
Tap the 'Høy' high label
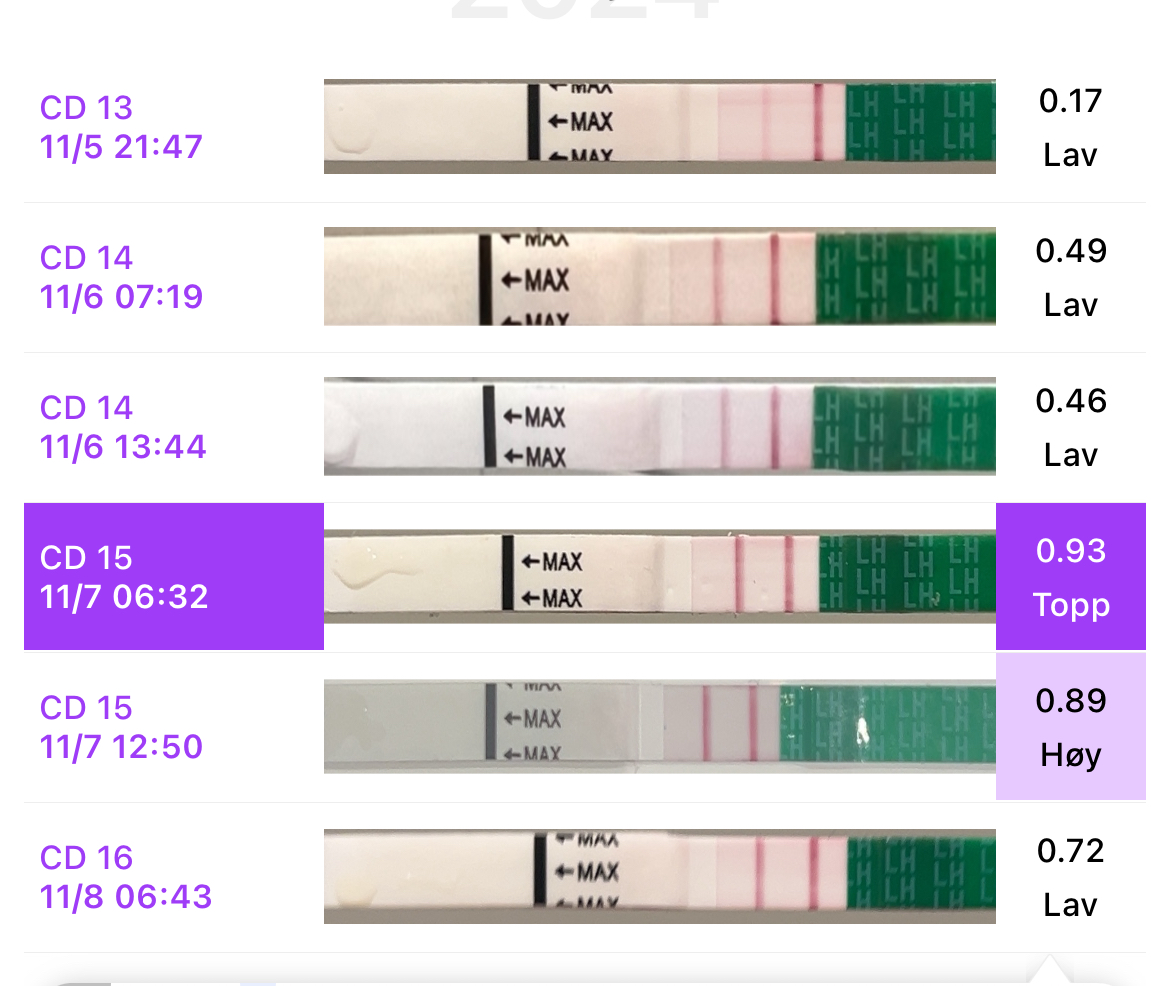tap(1071, 755)
